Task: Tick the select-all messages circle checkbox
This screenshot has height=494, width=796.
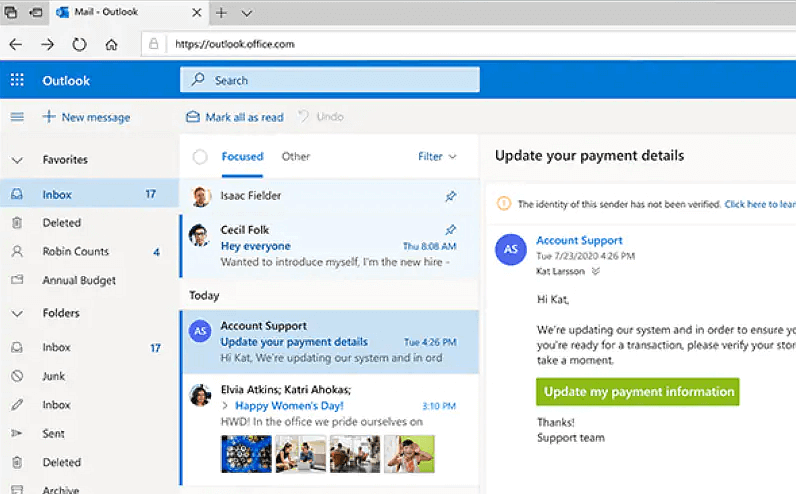Action: coord(200,157)
